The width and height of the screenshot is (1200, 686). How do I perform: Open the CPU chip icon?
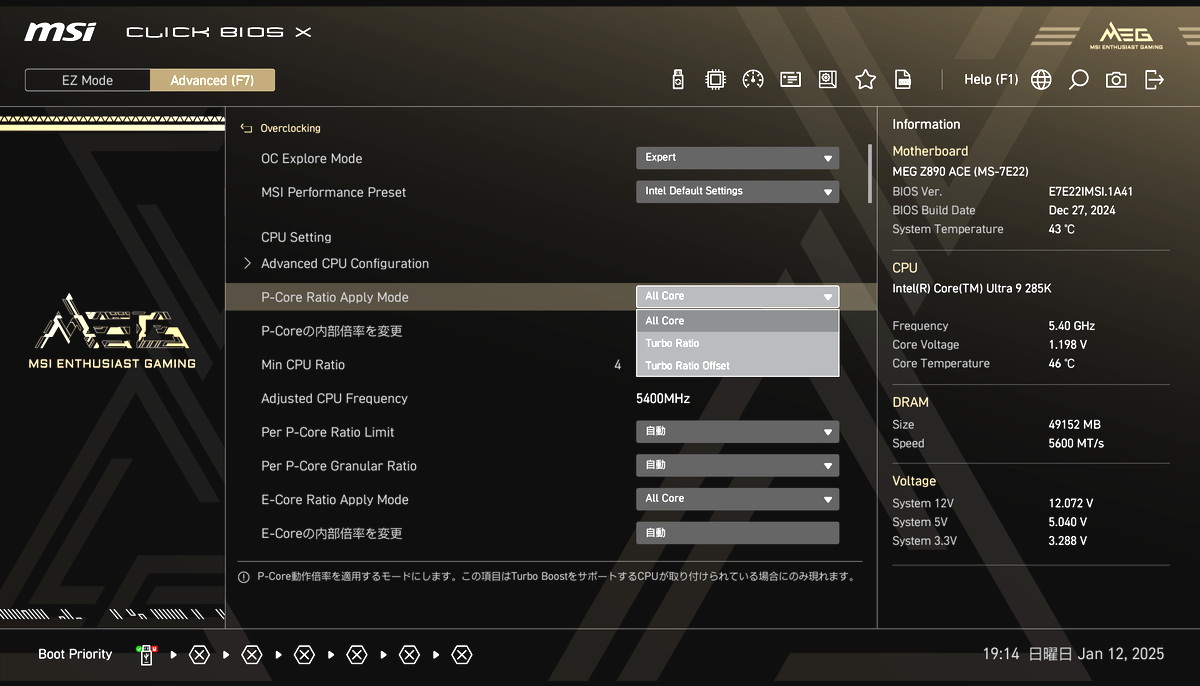pos(715,80)
